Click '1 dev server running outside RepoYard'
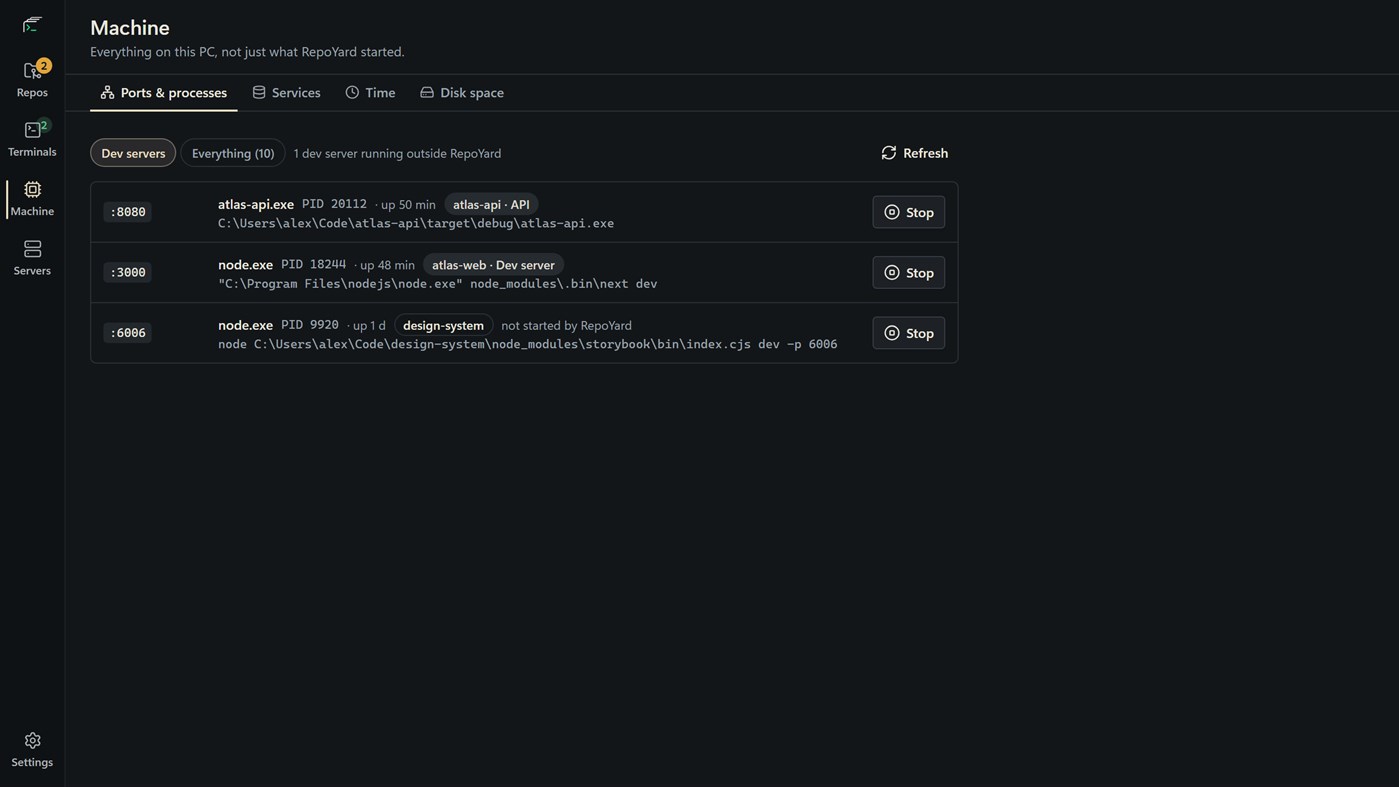 point(397,153)
